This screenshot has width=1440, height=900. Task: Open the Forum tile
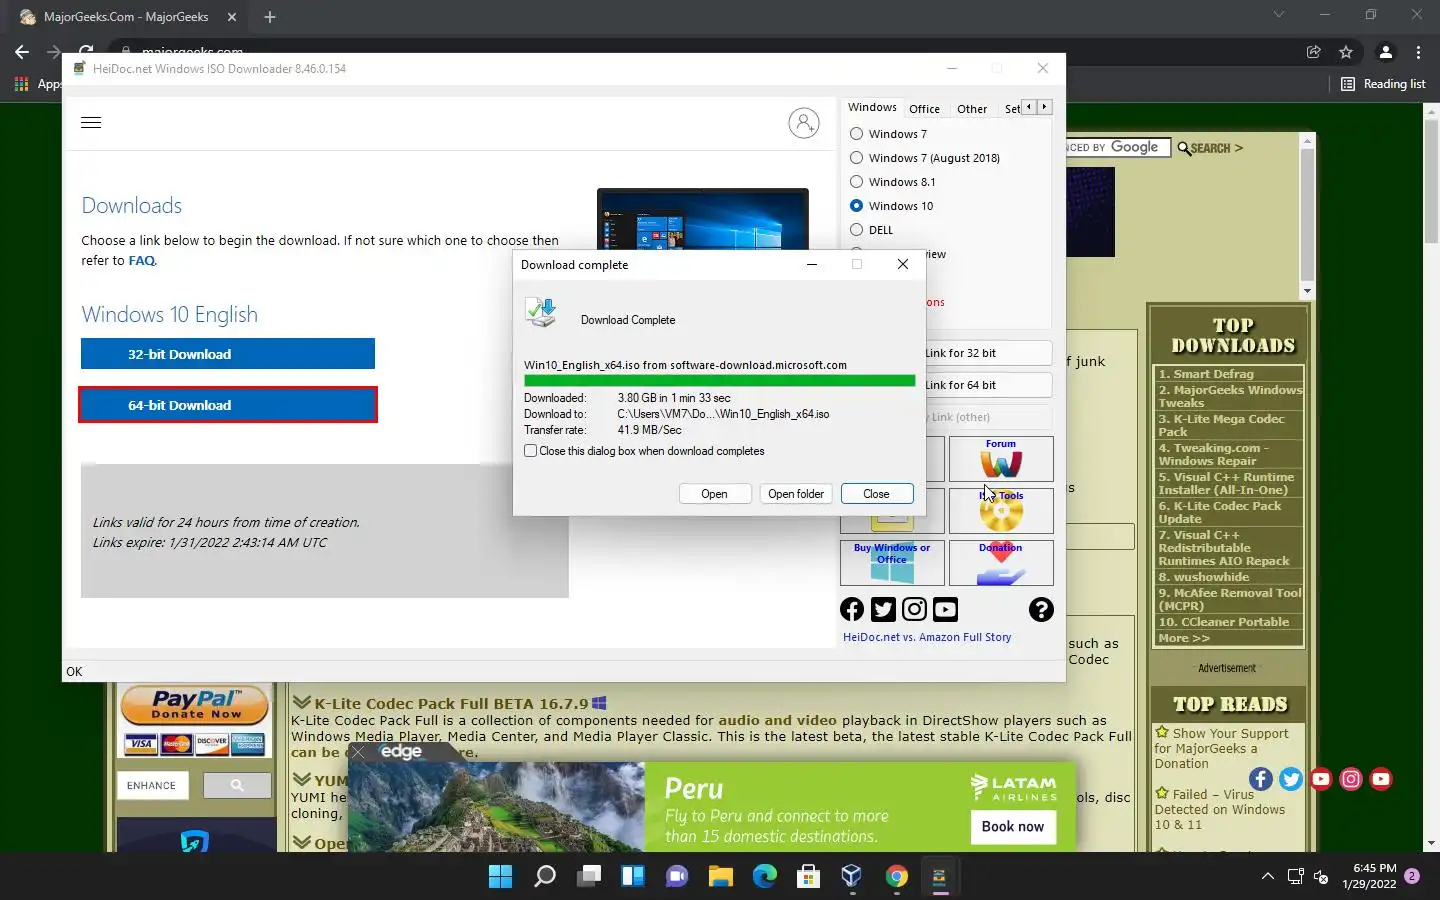click(1001, 459)
